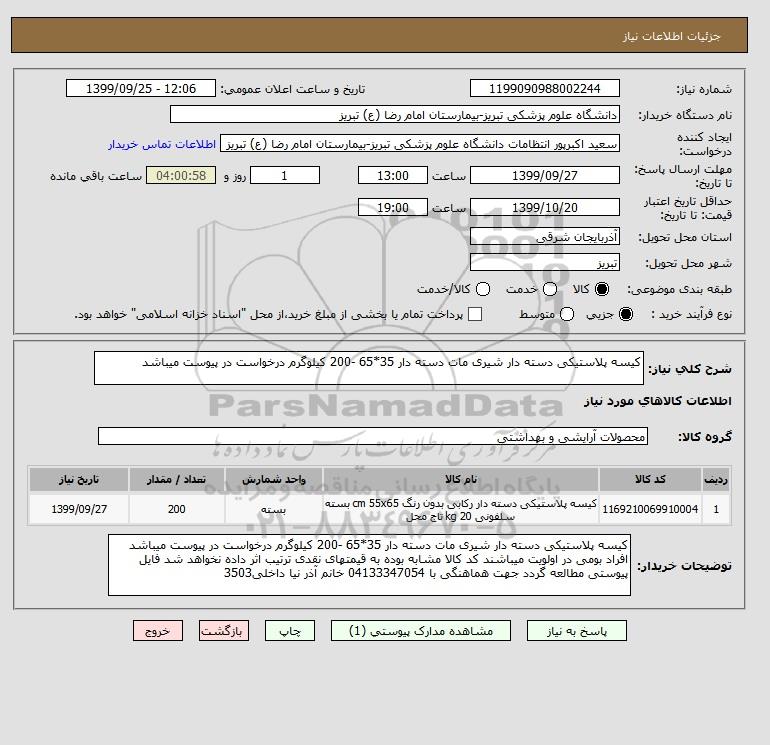This screenshot has height=745, width=770.
Task: Open the buyer contact info link
Action: tap(162, 144)
